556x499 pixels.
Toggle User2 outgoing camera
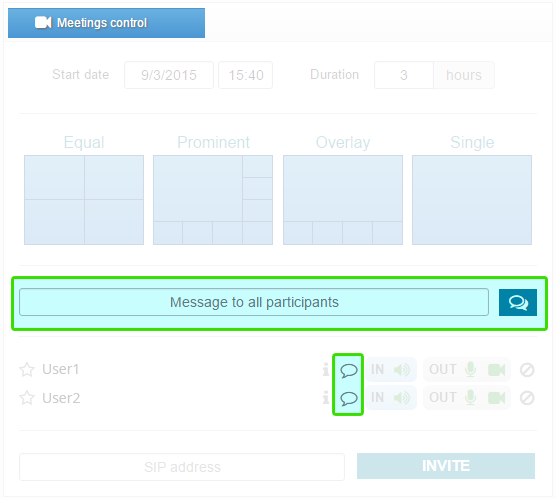click(496, 398)
